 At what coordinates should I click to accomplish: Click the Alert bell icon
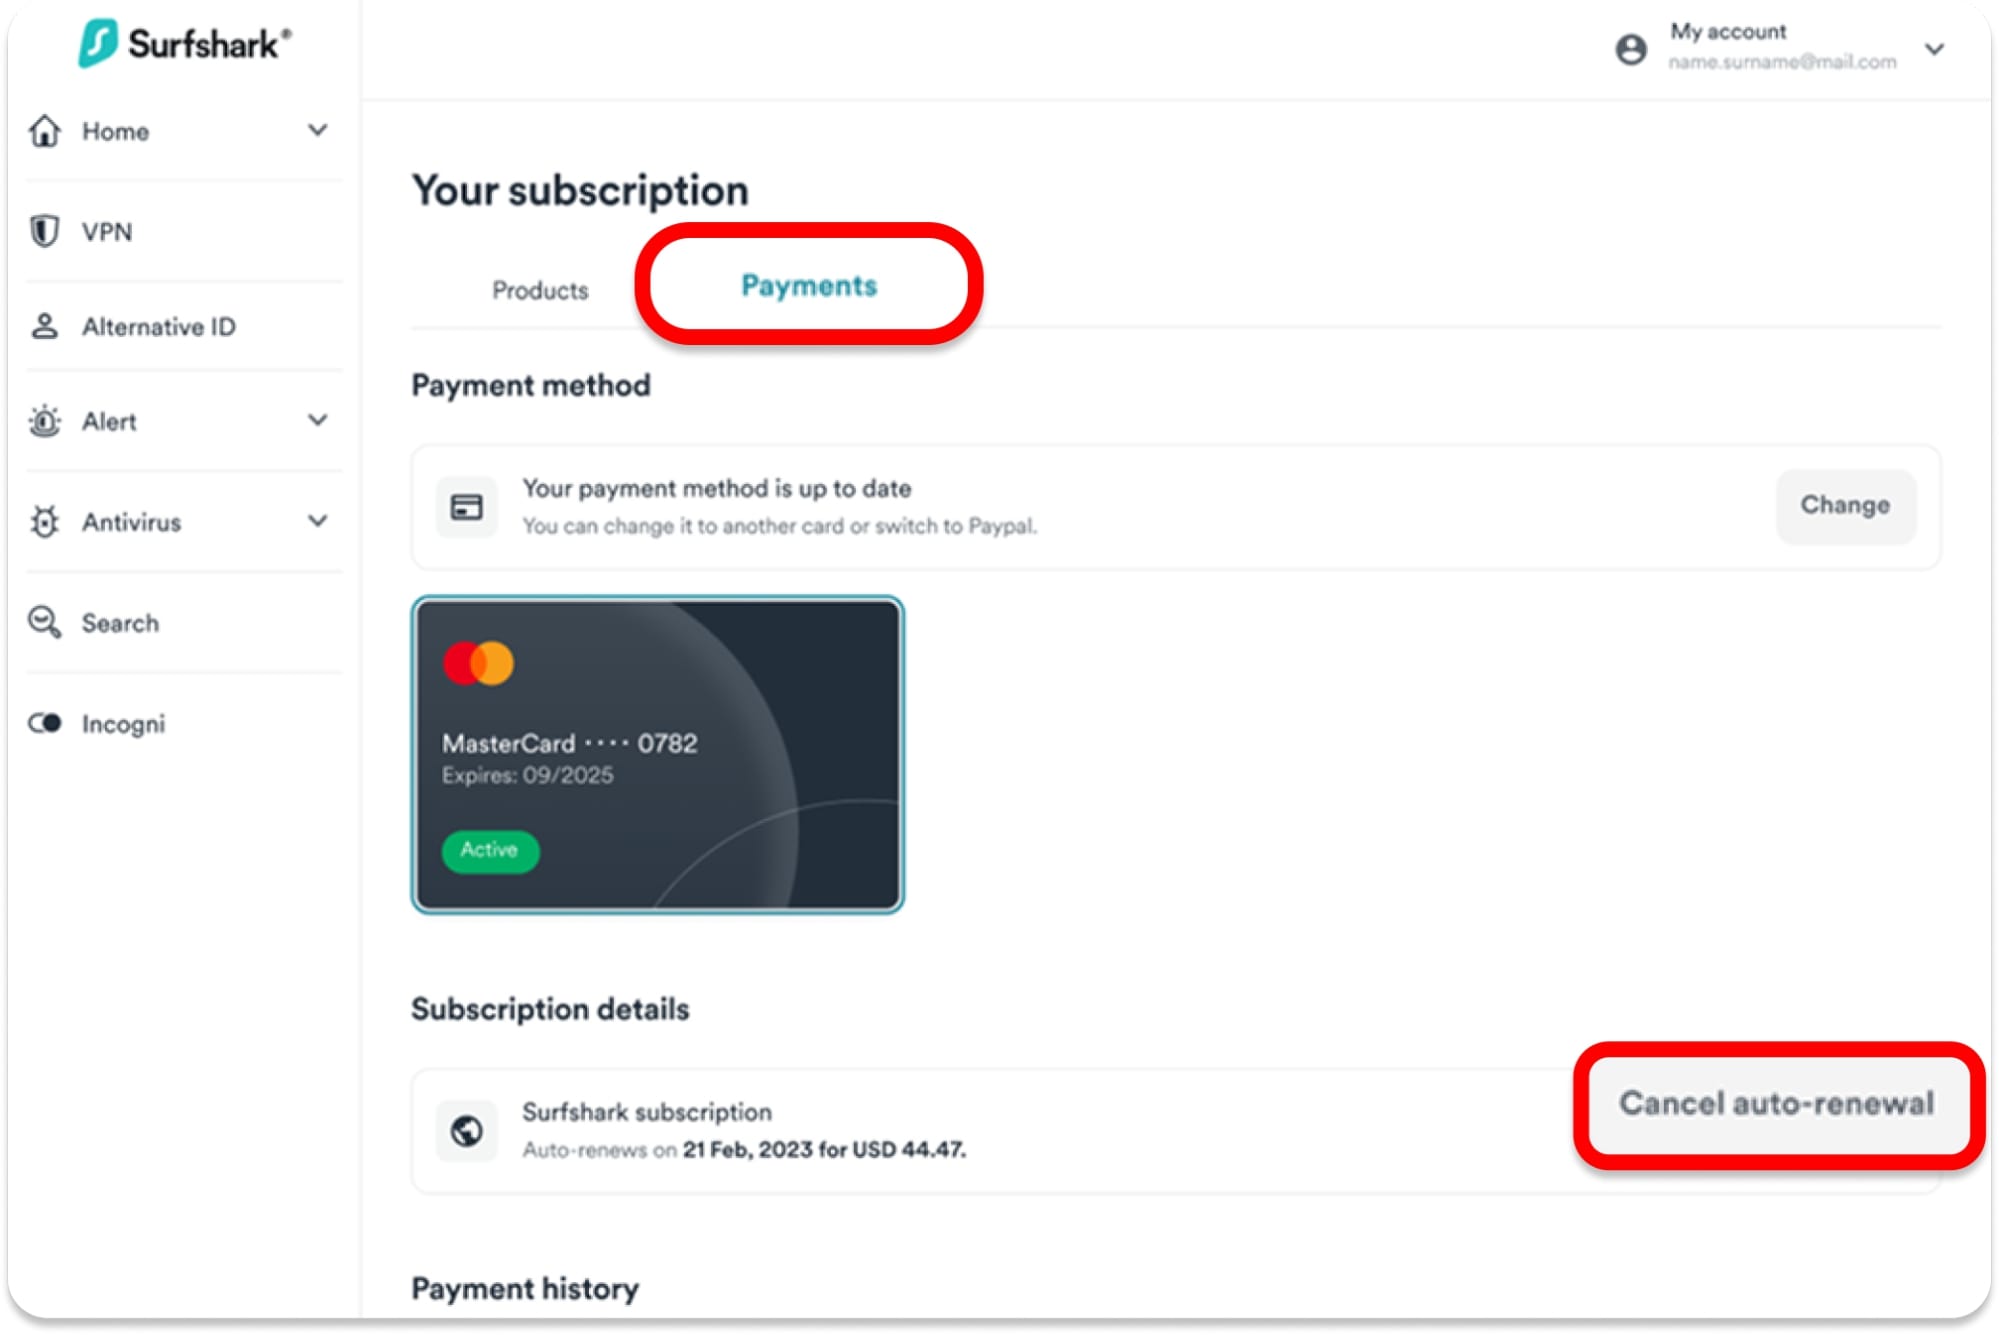tap(44, 421)
